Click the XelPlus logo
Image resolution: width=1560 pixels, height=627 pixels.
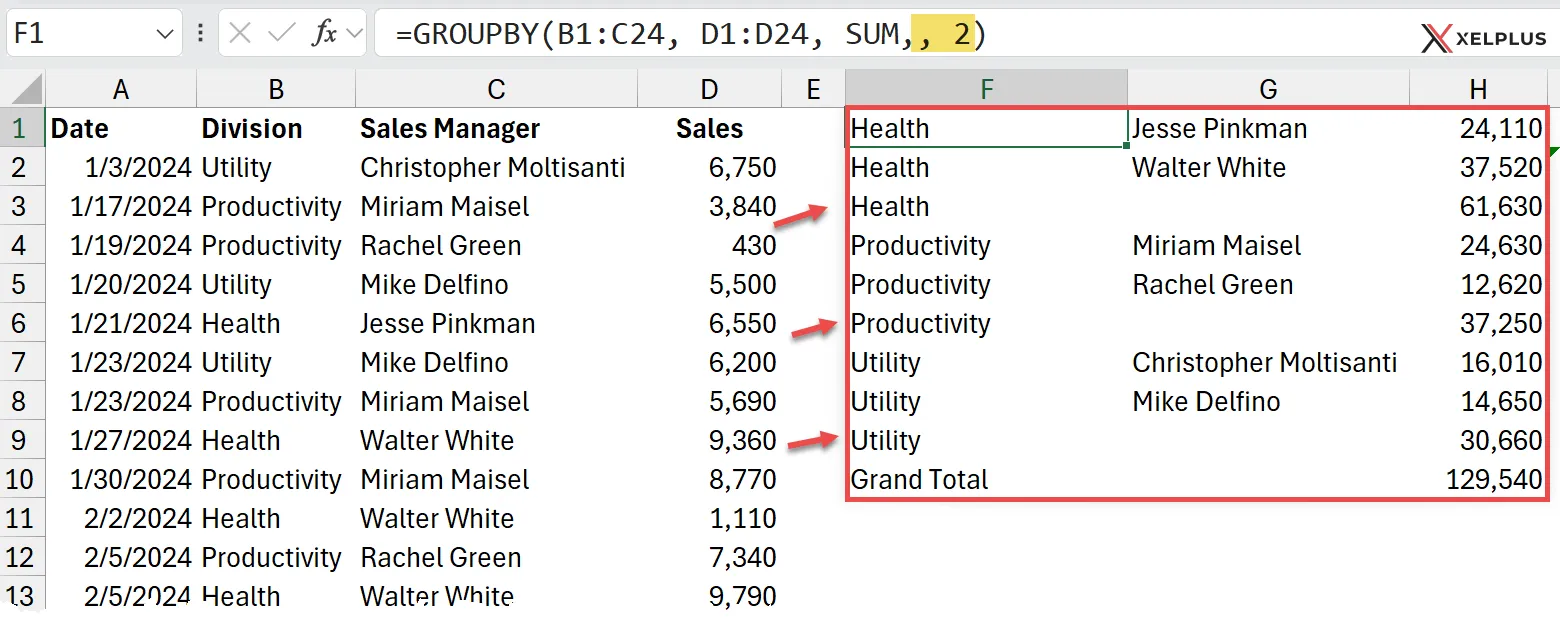tap(1483, 38)
